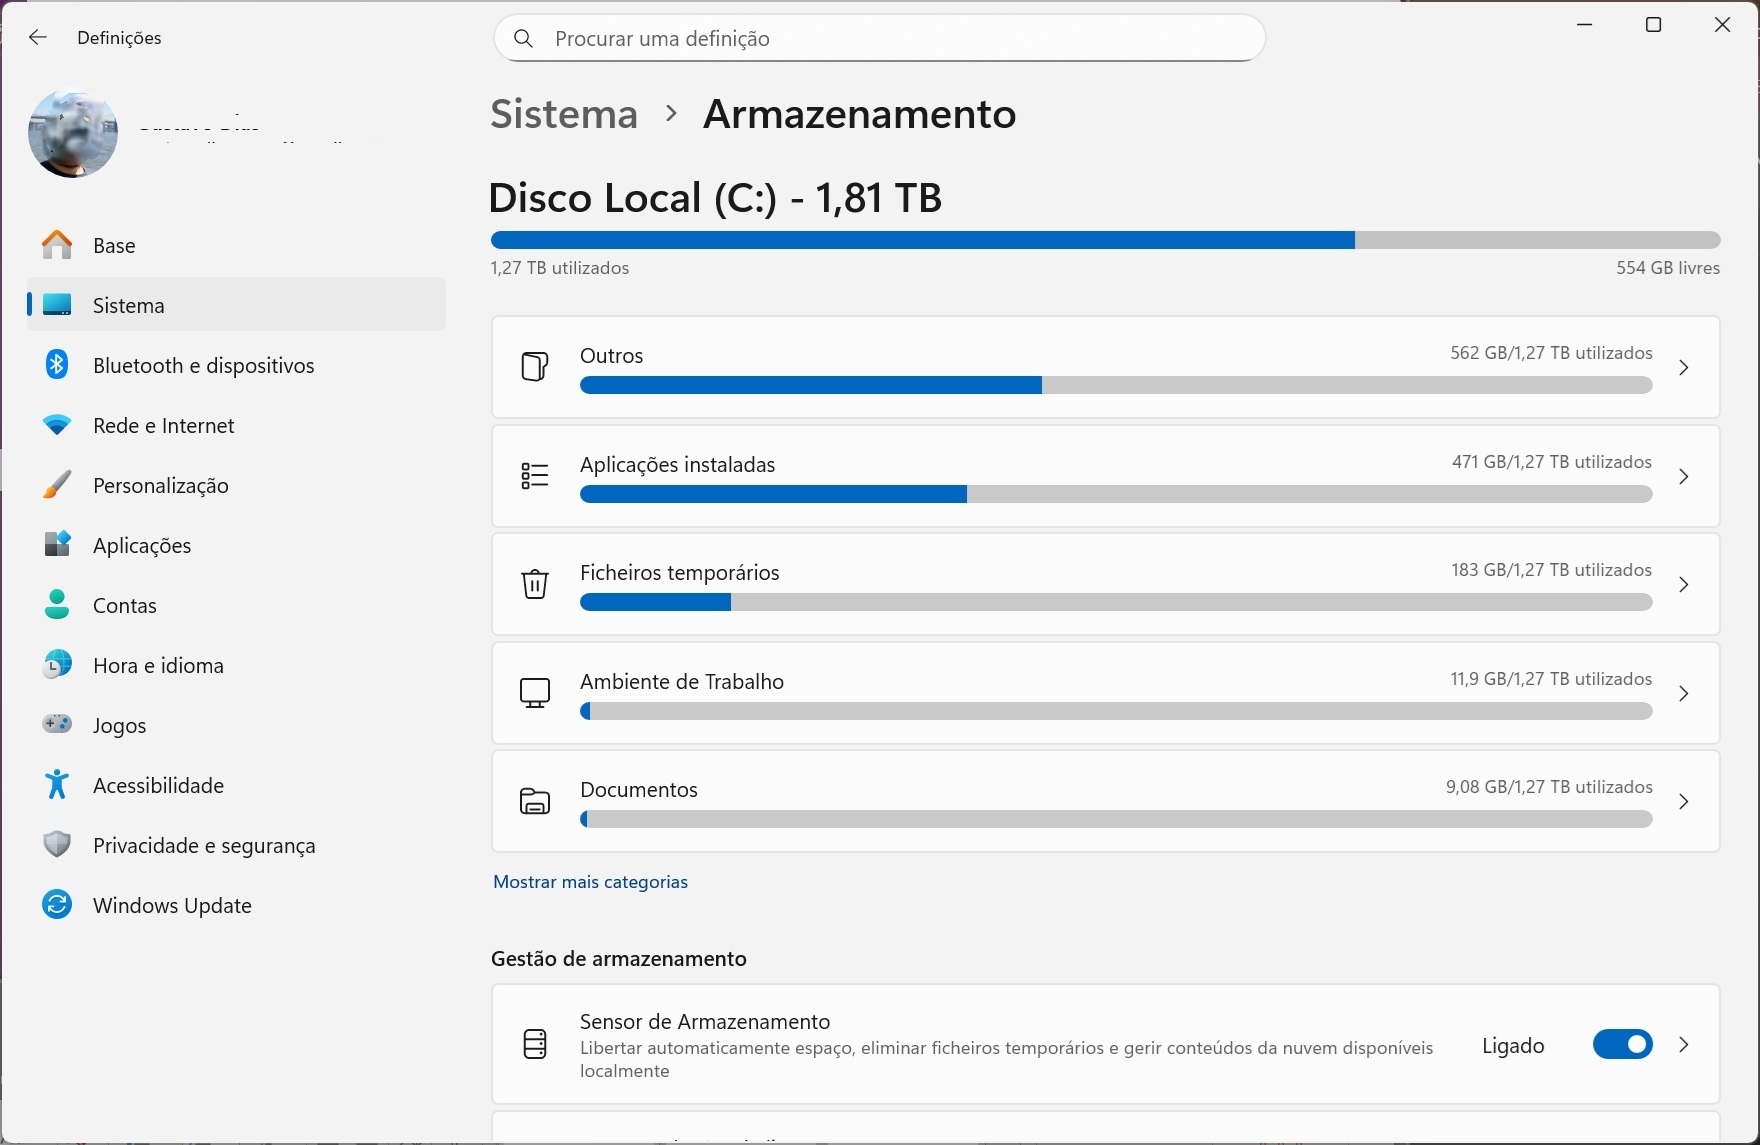Turn off the Sensor de Armazenamento toggle
The height and width of the screenshot is (1145, 1760).
point(1622,1044)
